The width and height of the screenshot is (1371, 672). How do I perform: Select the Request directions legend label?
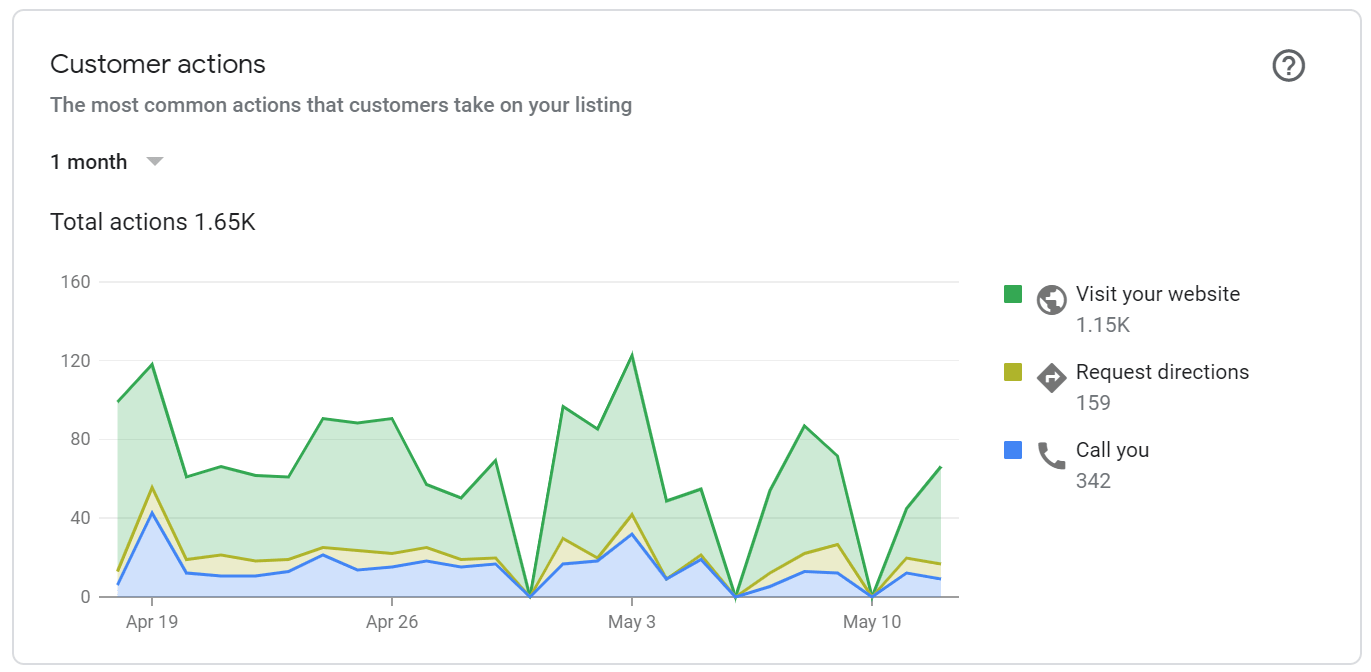(1162, 372)
